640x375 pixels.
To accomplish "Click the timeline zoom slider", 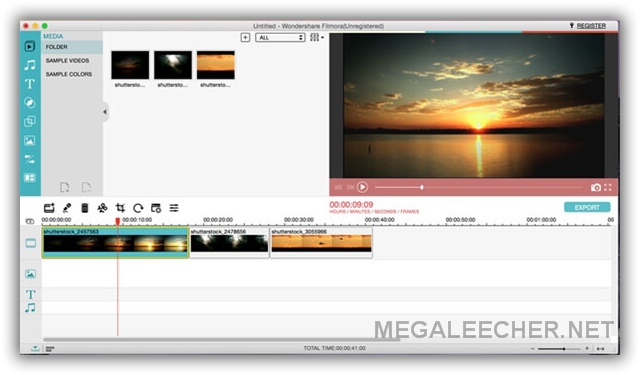I will click(x=559, y=349).
